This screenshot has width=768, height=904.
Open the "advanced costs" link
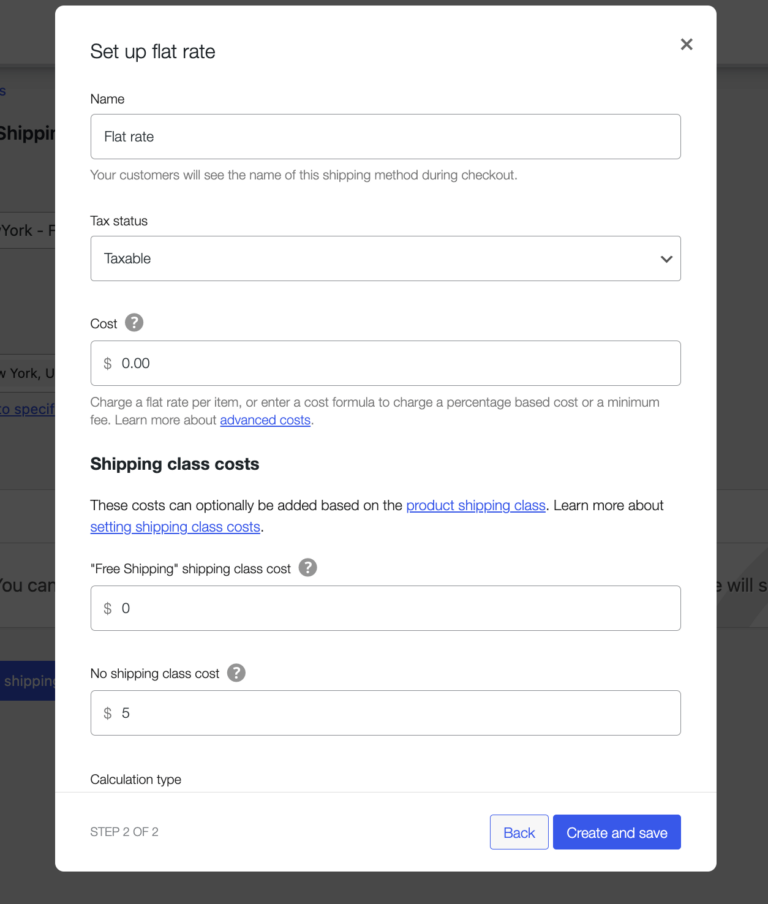[264, 419]
